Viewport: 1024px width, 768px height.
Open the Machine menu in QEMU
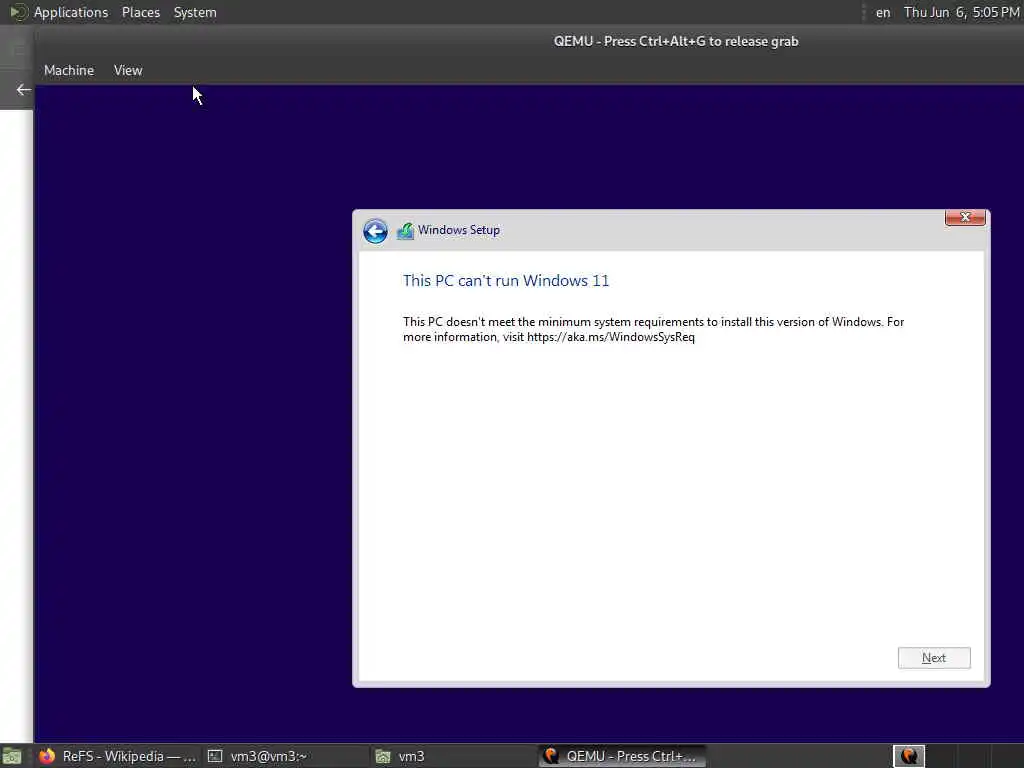point(69,71)
